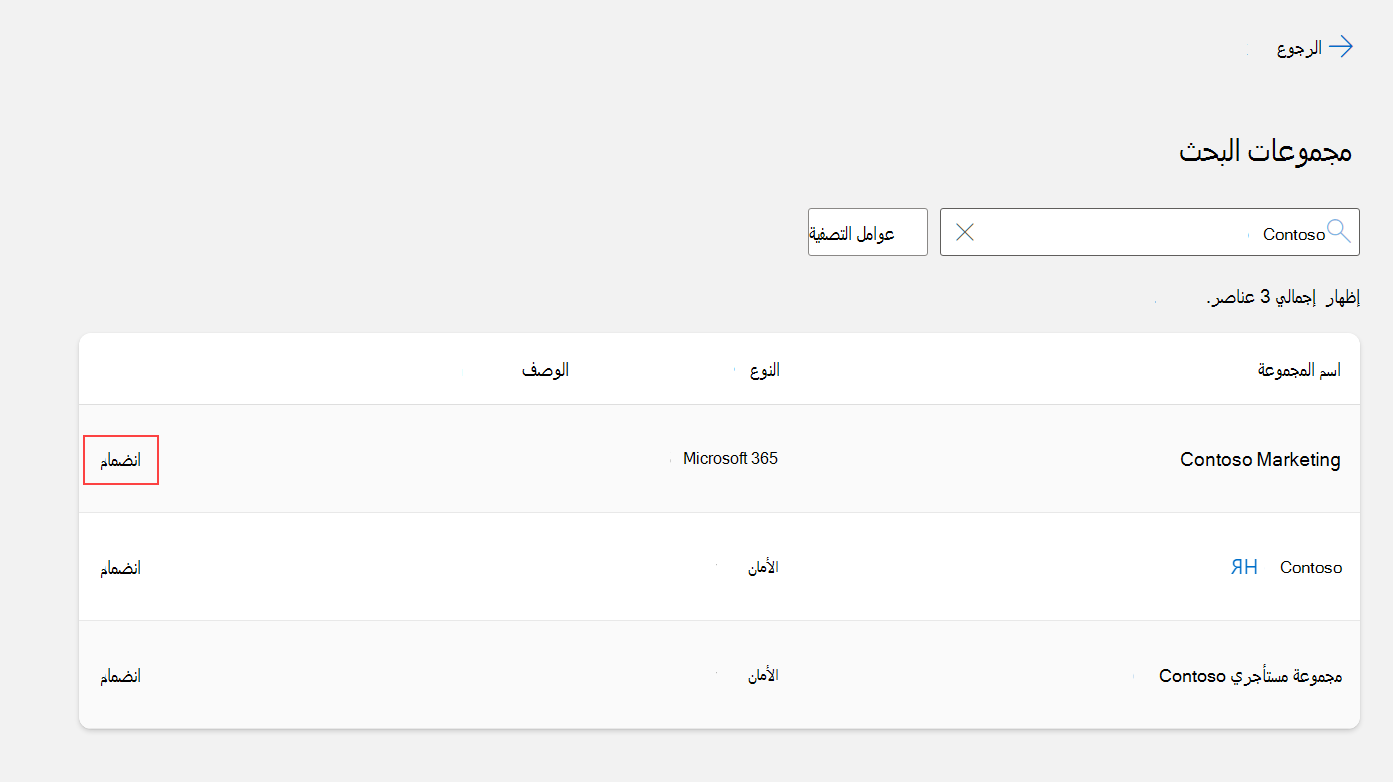Open the Contoso HR group name
This screenshot has width=1393, height=782.
(1286, 567)
